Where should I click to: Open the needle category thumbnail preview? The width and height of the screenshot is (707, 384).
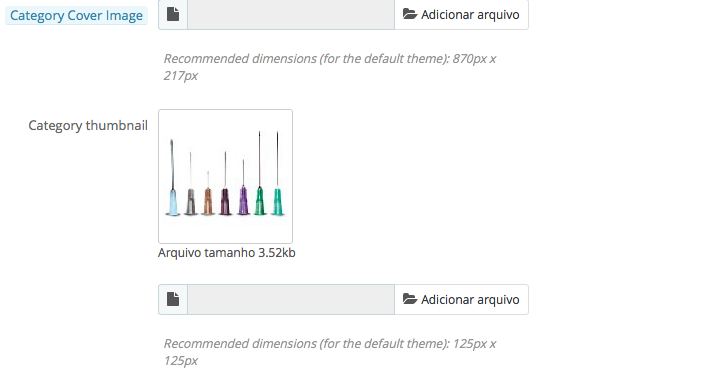(225, 176)
